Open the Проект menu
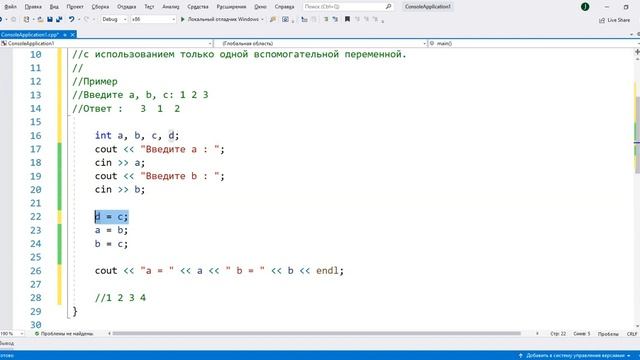Image resolution: width=640 pixels, height=360 pixels. [x=75, y=7]
